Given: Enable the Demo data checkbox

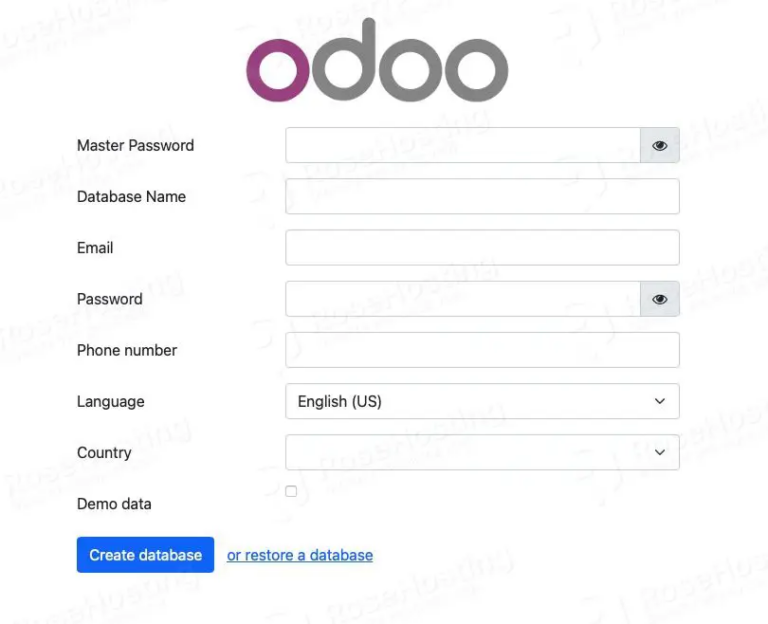Looking at the screenshot, I should pos(291,491).
